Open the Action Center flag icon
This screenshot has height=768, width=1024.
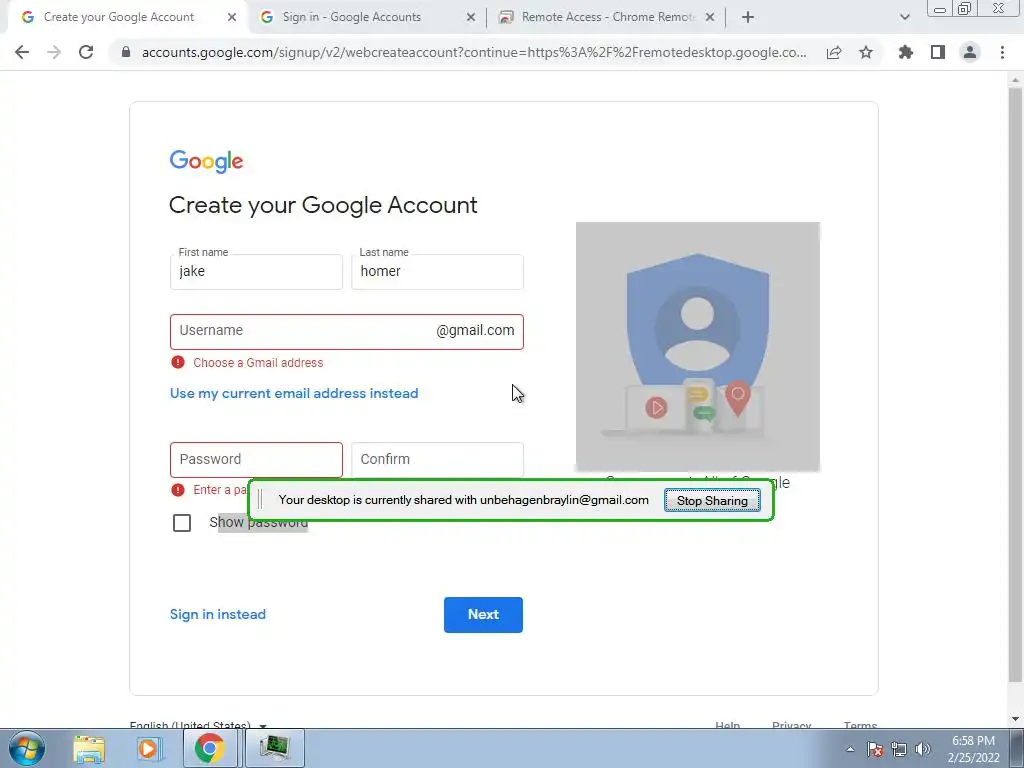click(875, 749)
